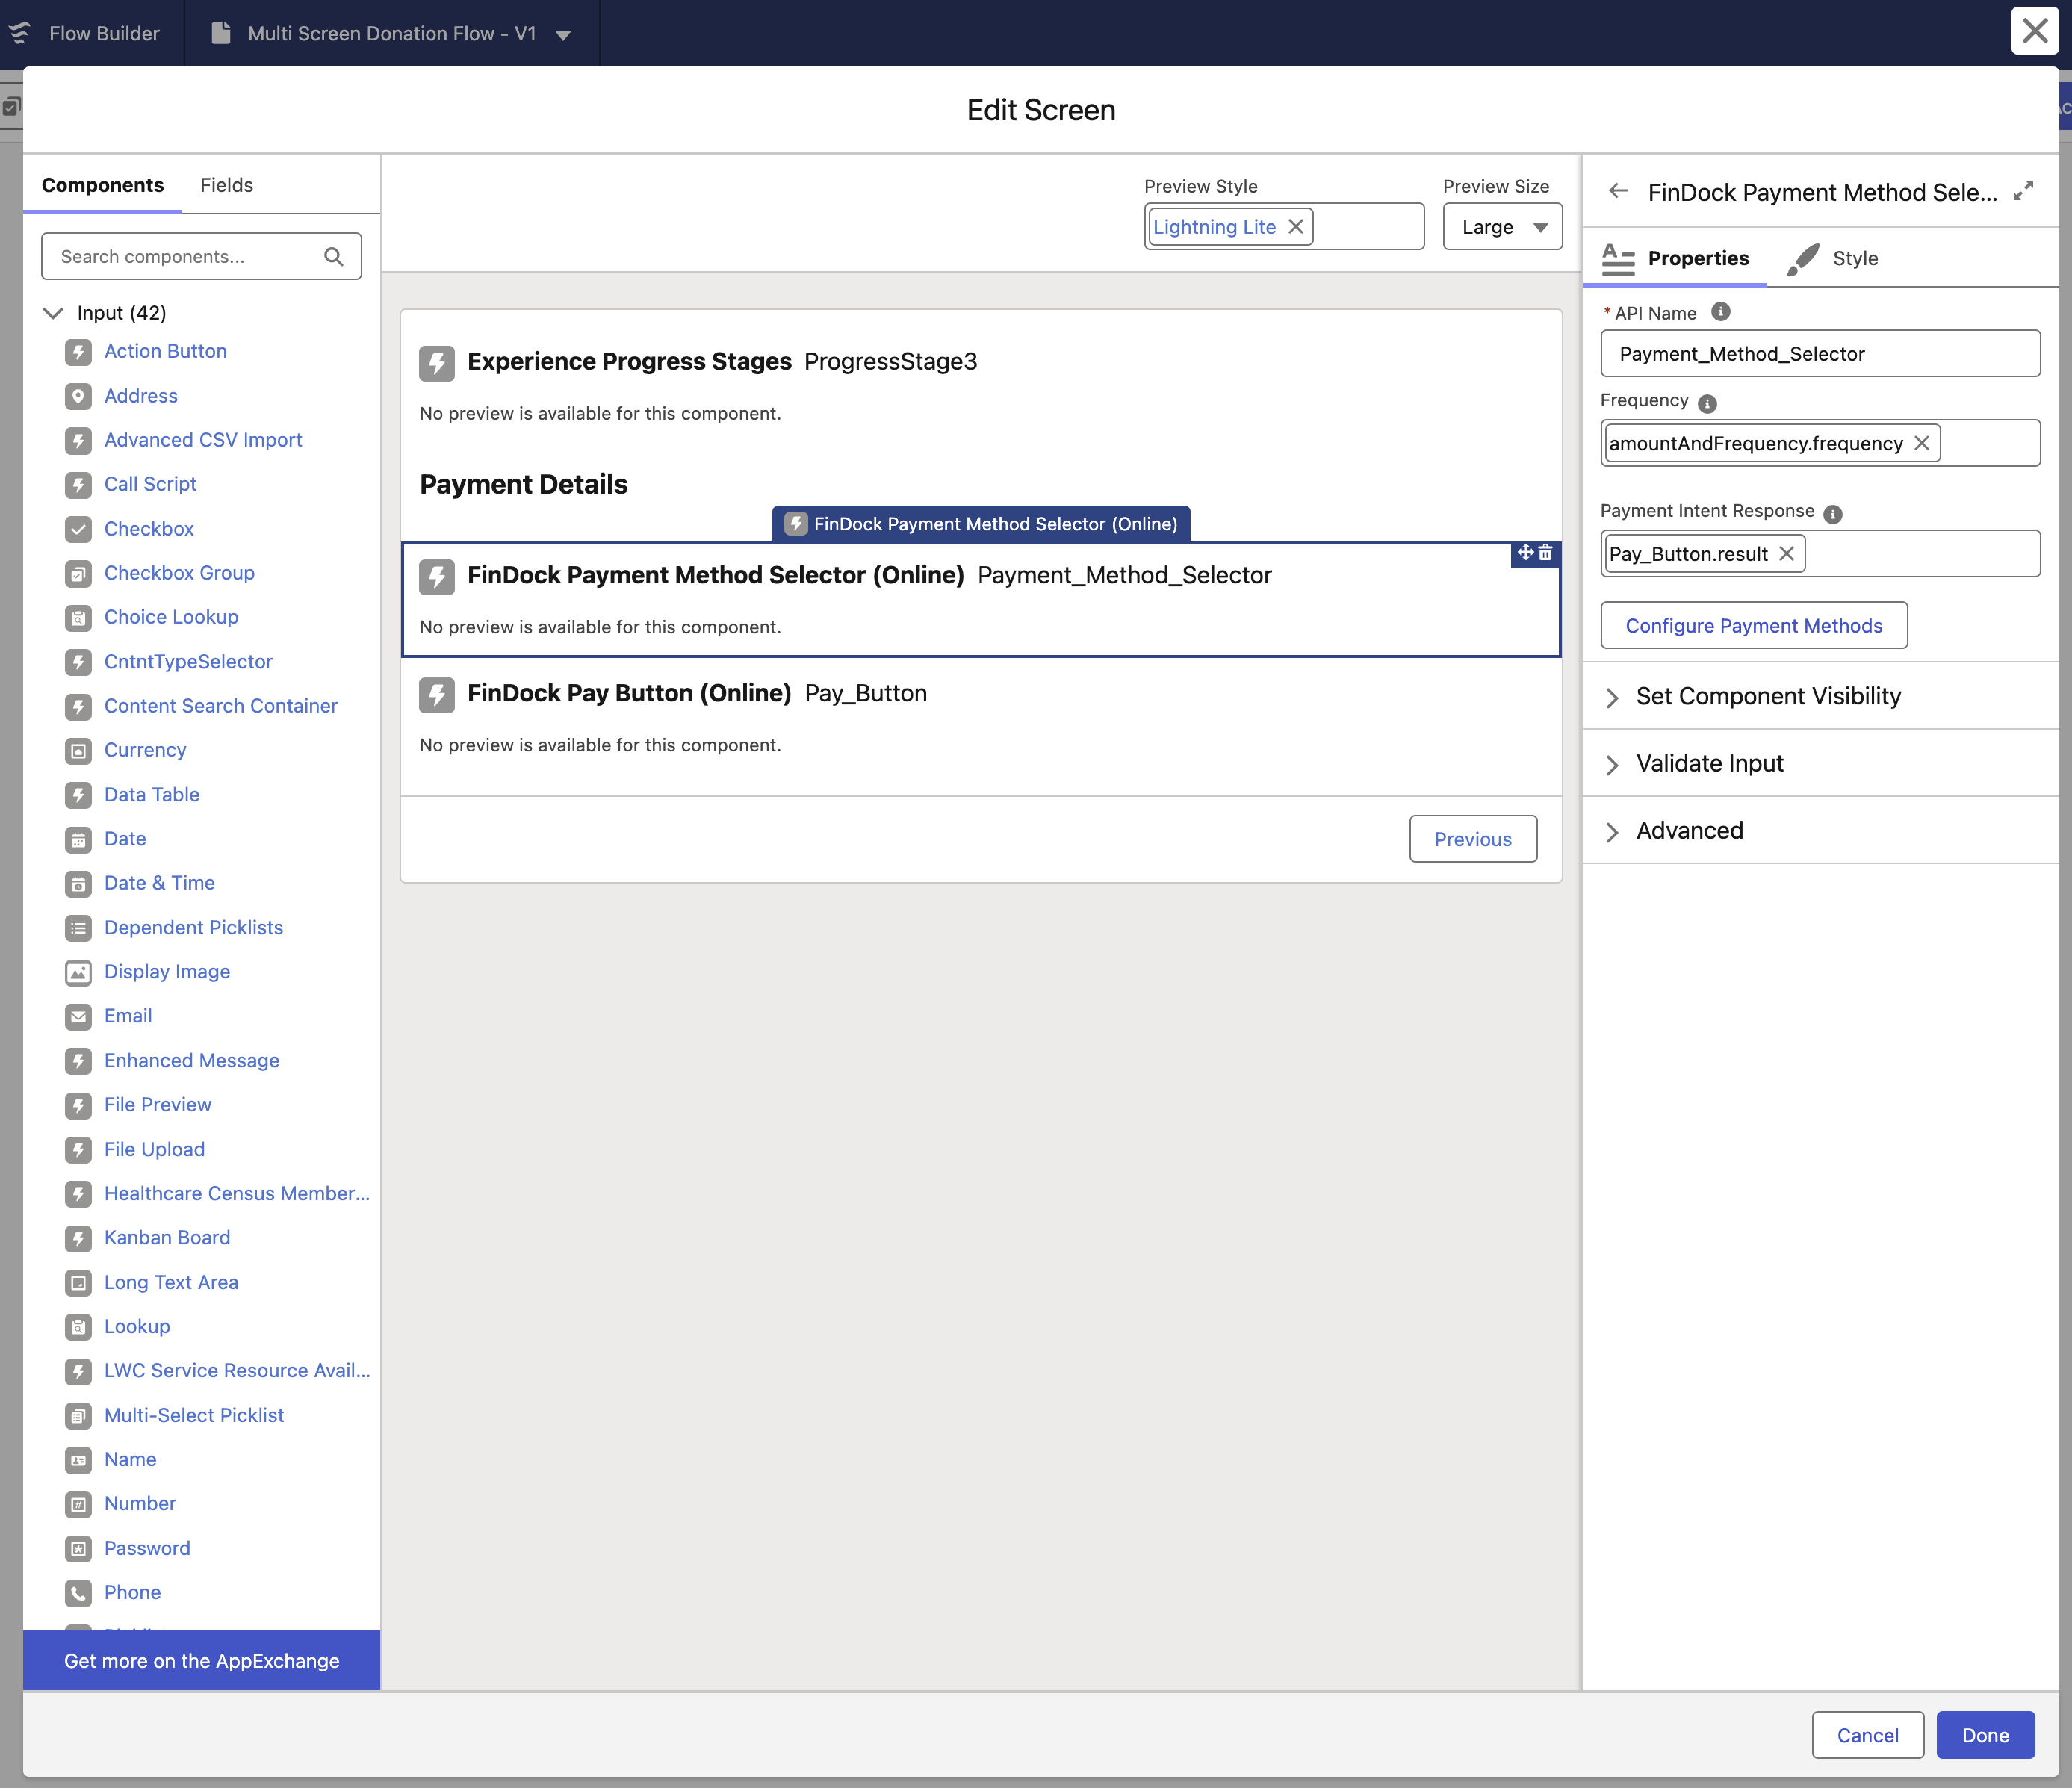This screenshot has height=1788, width=2072.
Task: Add the File Upload component
Action: (154, 1150)
